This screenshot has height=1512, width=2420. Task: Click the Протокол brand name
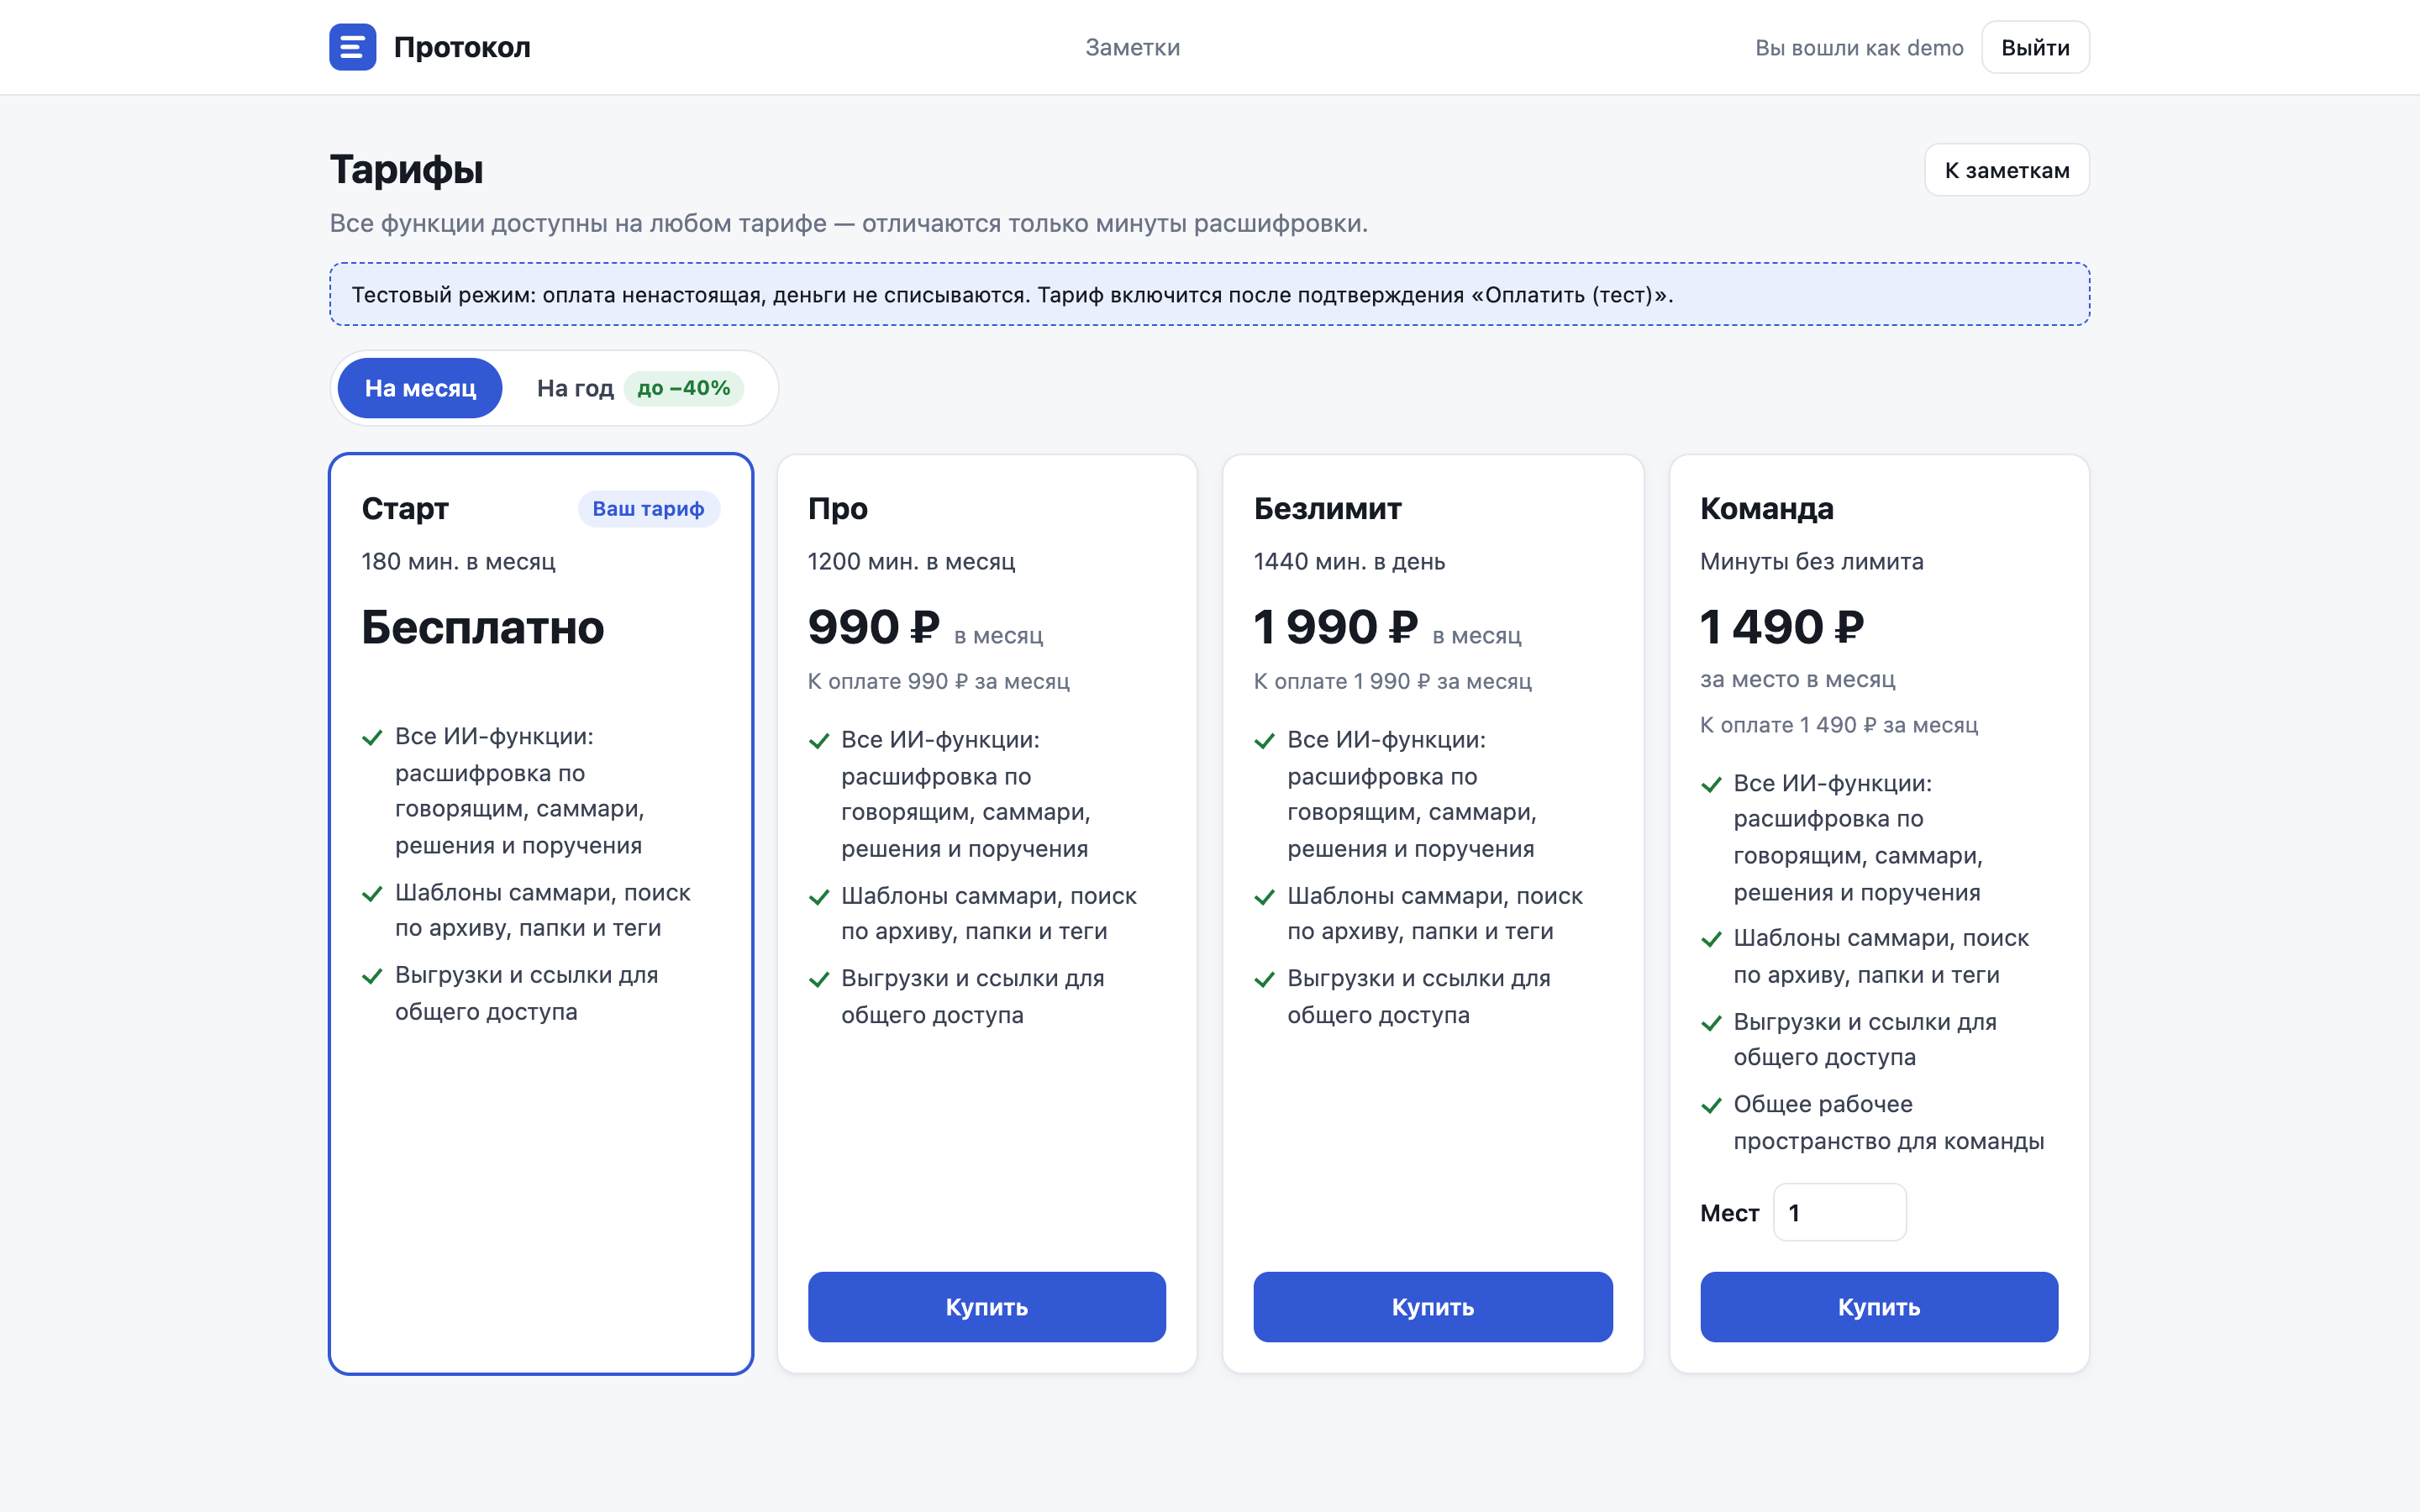tap(462, 47)
